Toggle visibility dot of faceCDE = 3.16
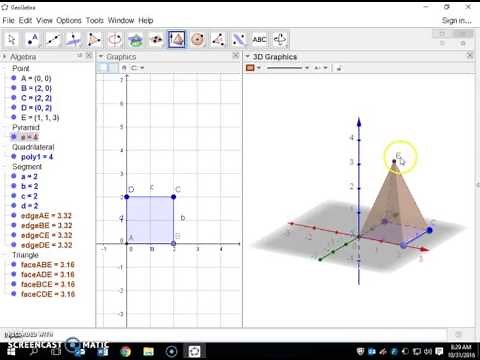Image resolution: width=480 pixels, height=360 pixels. [x=14, y=294]
